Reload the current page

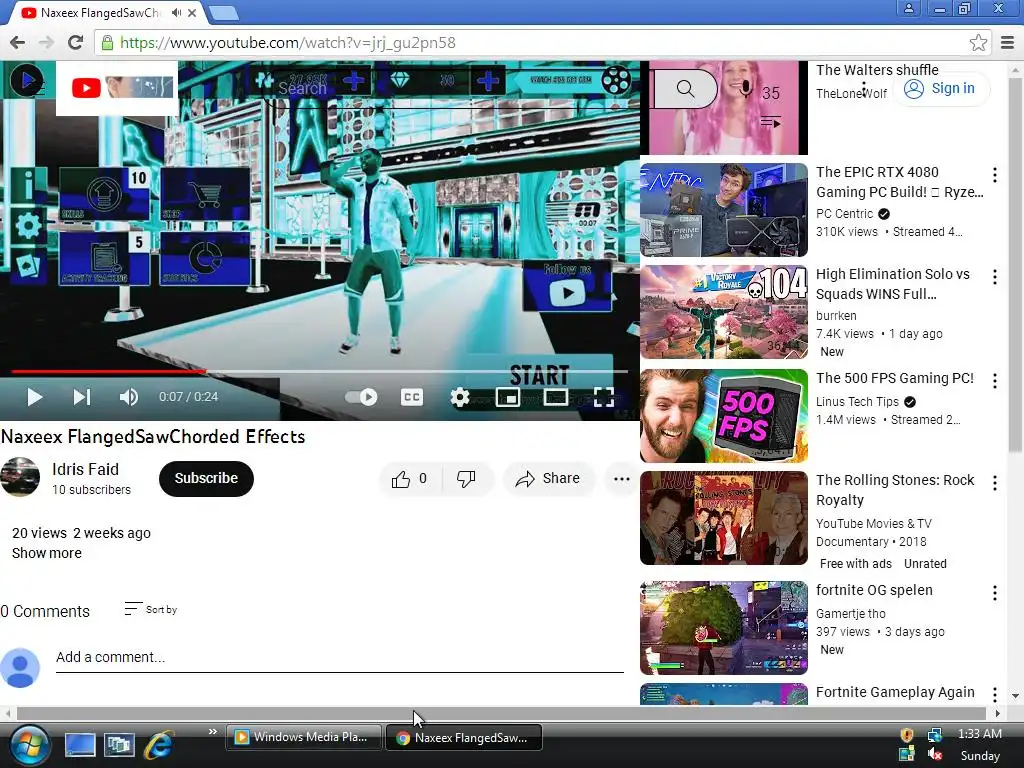point(76,42)
